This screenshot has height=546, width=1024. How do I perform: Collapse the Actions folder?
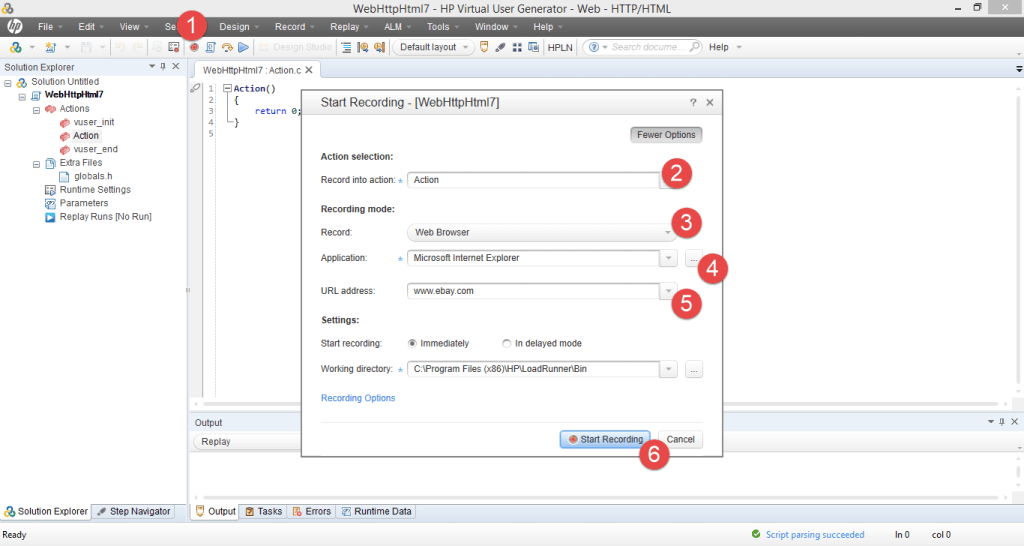(37, 110)
